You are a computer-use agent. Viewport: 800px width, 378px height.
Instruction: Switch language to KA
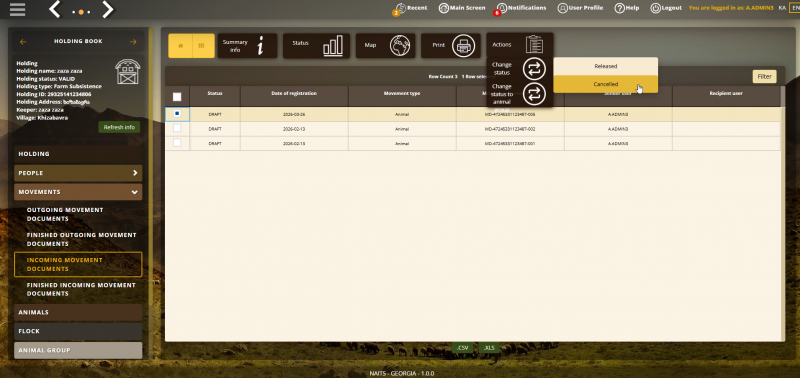tap(782, 8)
